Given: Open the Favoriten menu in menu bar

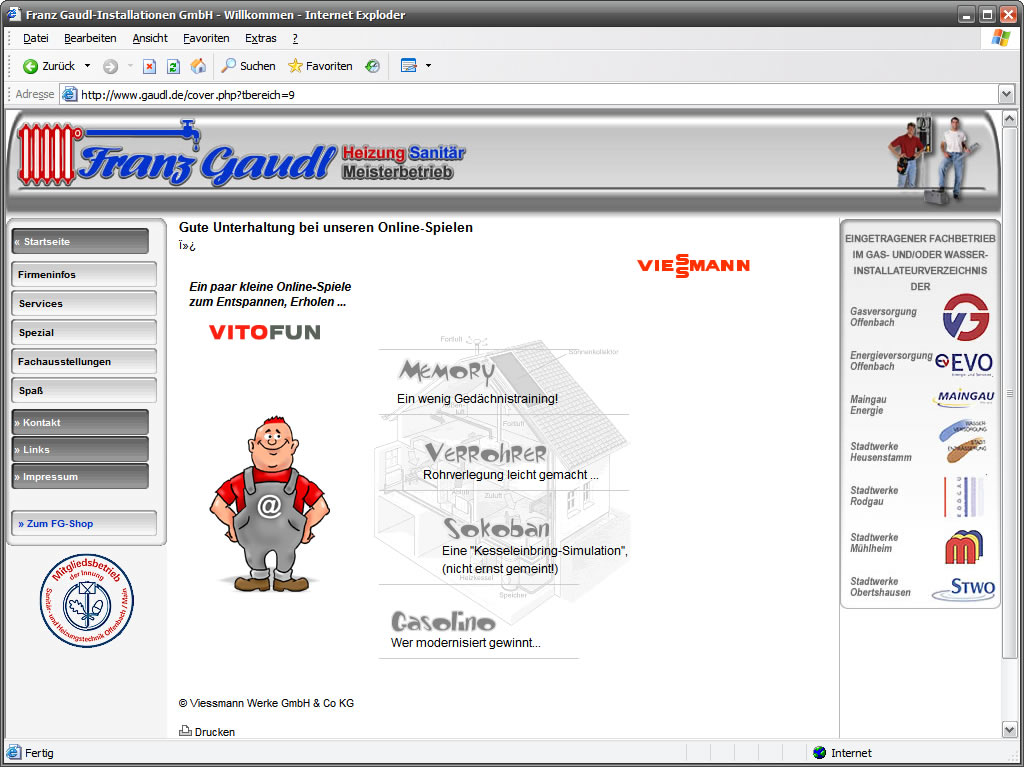Looking at the screenshot, I should [x=206, y=39].
